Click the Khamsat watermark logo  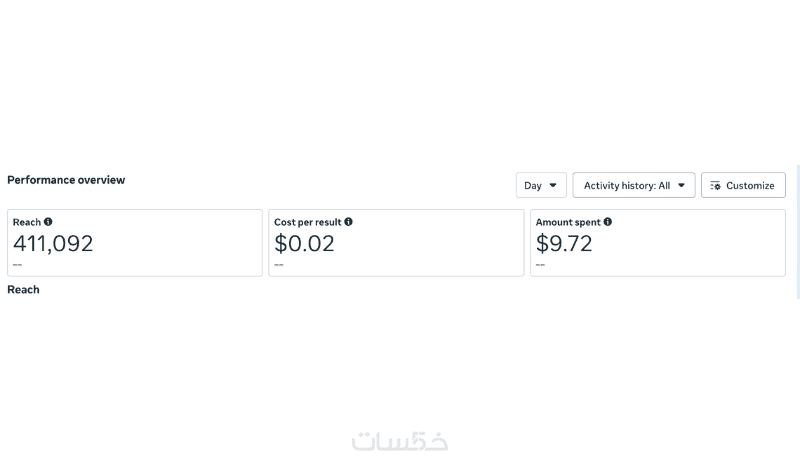(x=400, y=440)
